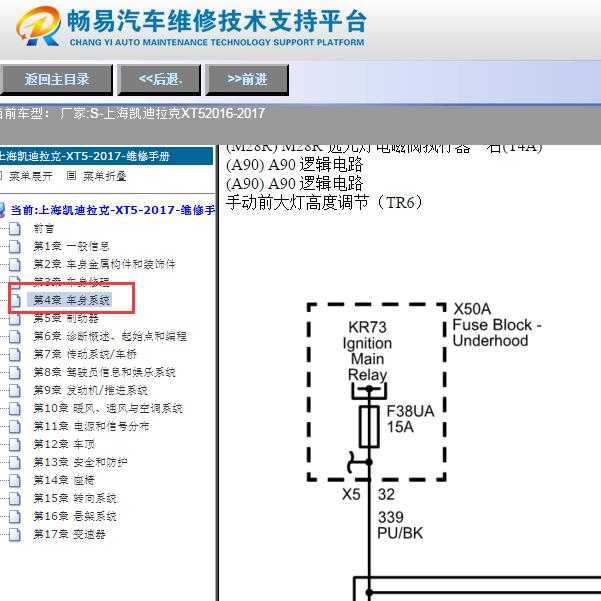Open 第13章 安全和防护

80,462
